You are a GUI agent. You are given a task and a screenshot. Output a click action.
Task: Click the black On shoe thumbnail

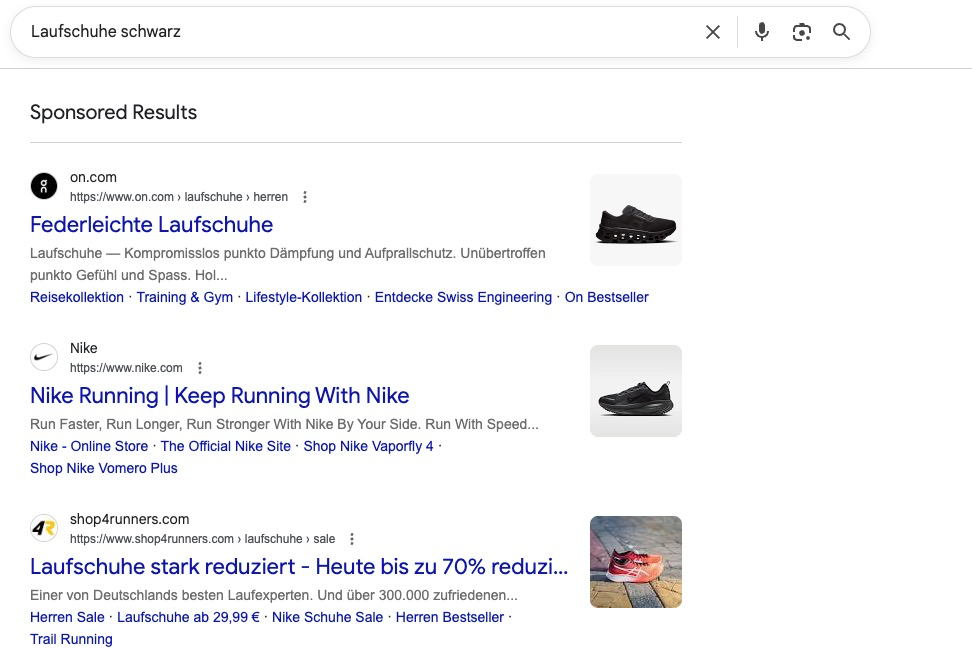pyautogui.click(x=636, y=220)
